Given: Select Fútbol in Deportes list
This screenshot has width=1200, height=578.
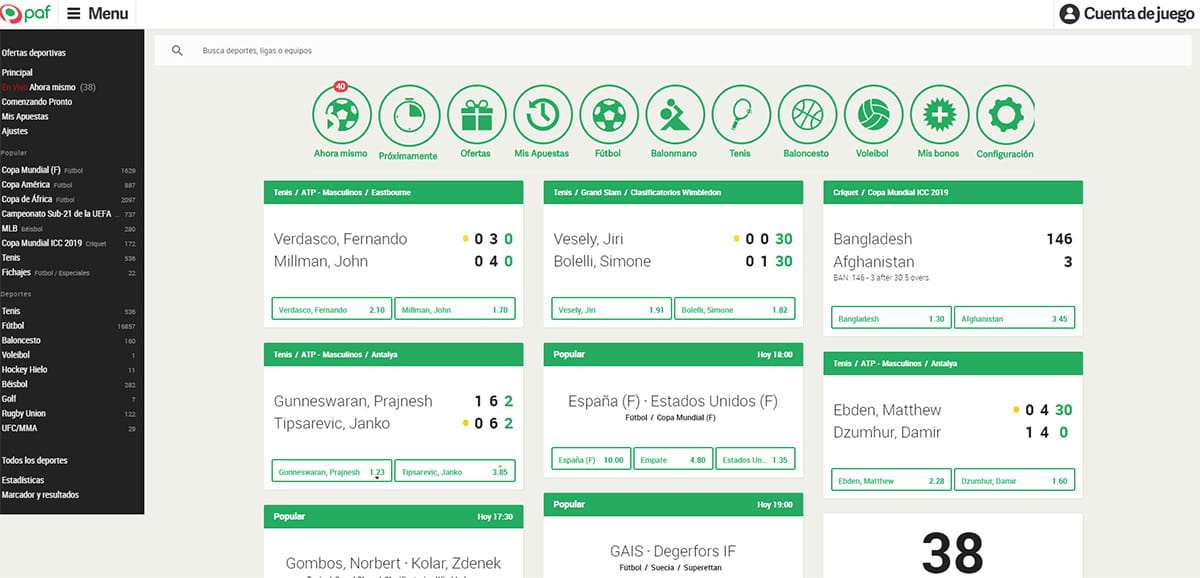Looking at the screenshot, I should 68,326.
